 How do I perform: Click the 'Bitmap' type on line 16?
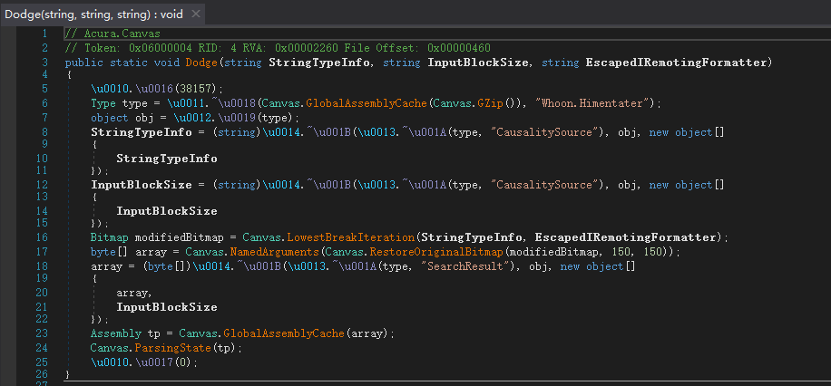[110, 237]
